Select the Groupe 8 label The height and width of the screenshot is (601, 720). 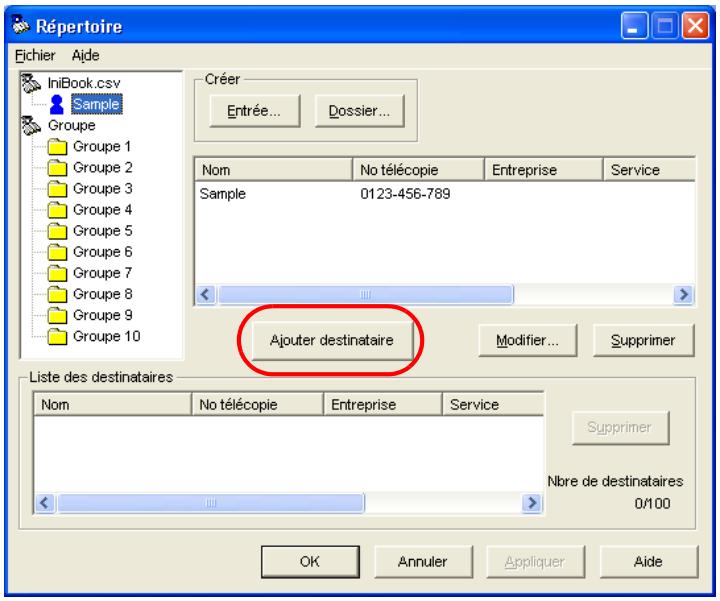102,294
